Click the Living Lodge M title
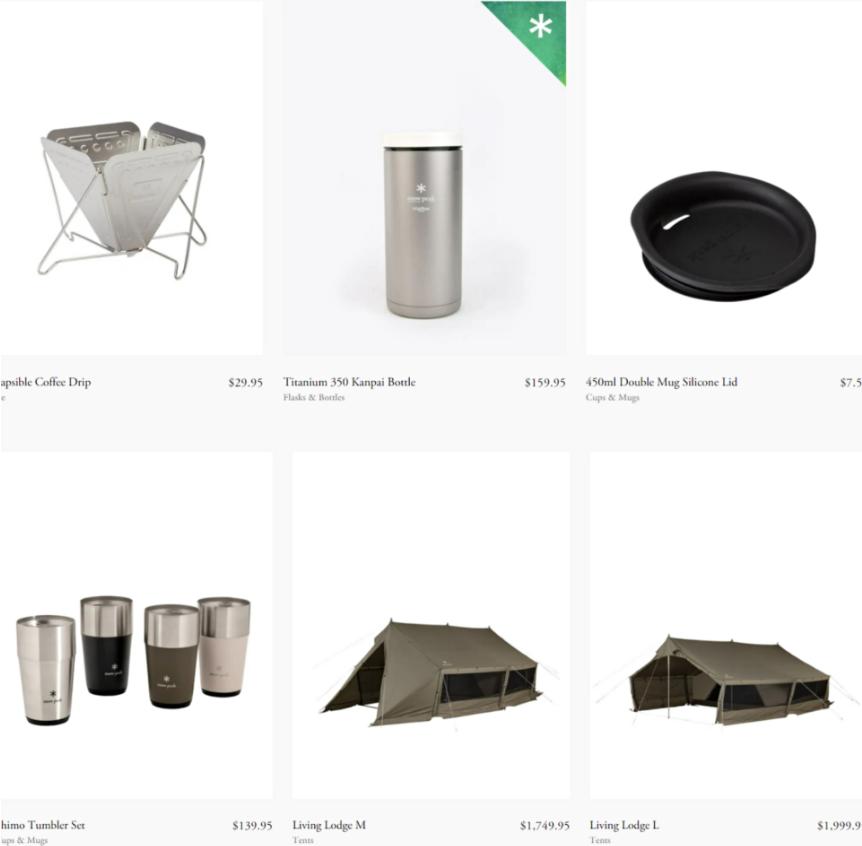The width and height of the screenshot is (862, 846). click(329, 825)
